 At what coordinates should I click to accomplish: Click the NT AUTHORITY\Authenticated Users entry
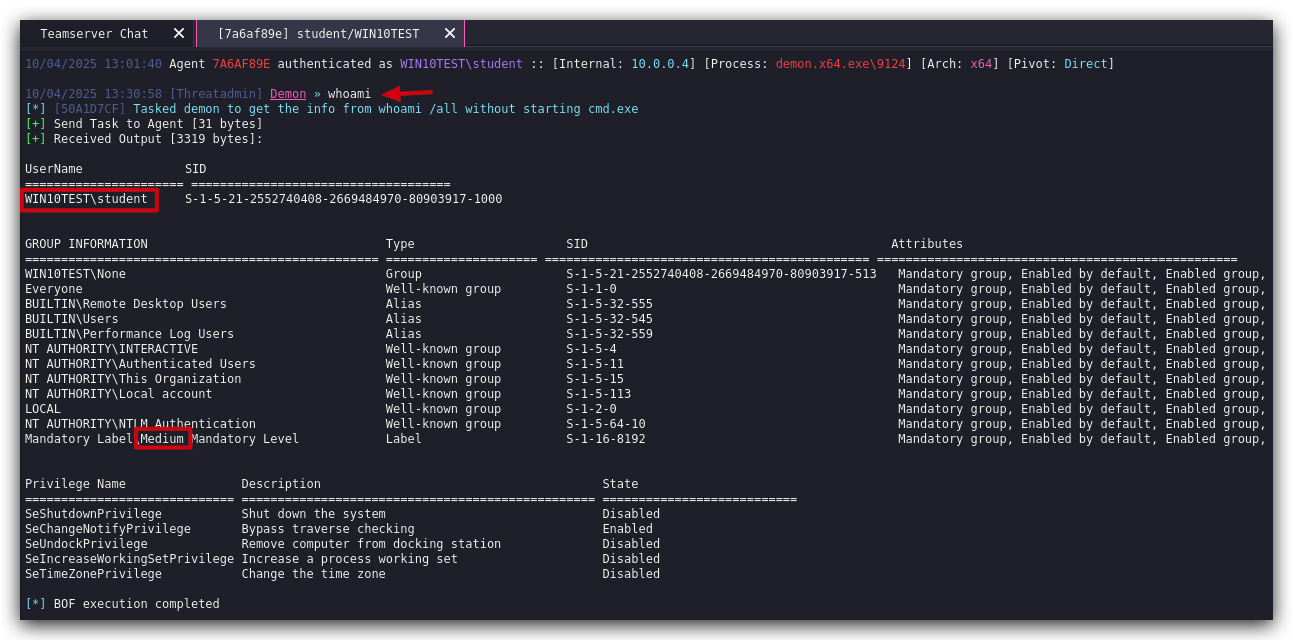pos(140,364)
